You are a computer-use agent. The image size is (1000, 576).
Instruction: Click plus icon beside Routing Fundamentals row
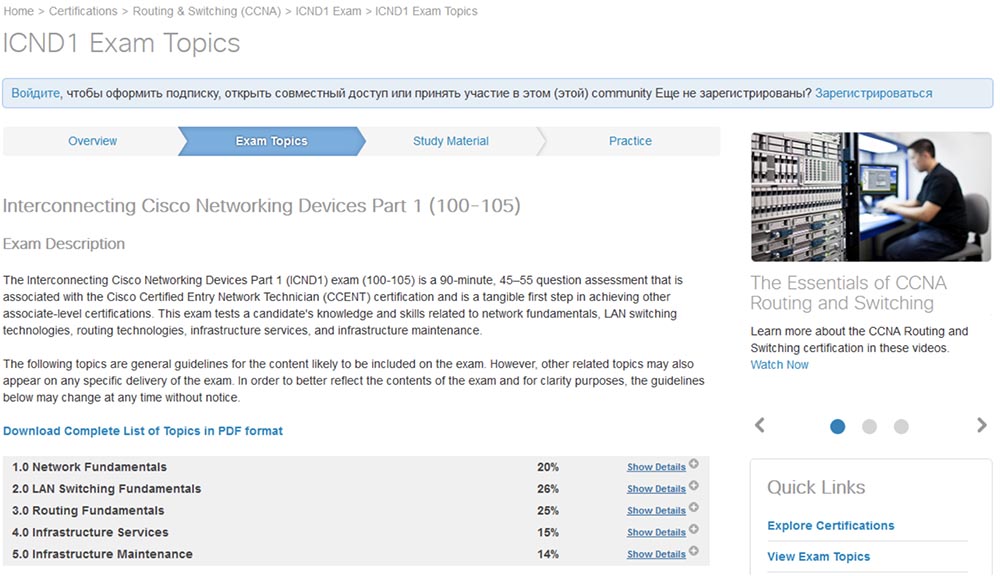coord(694,508)
